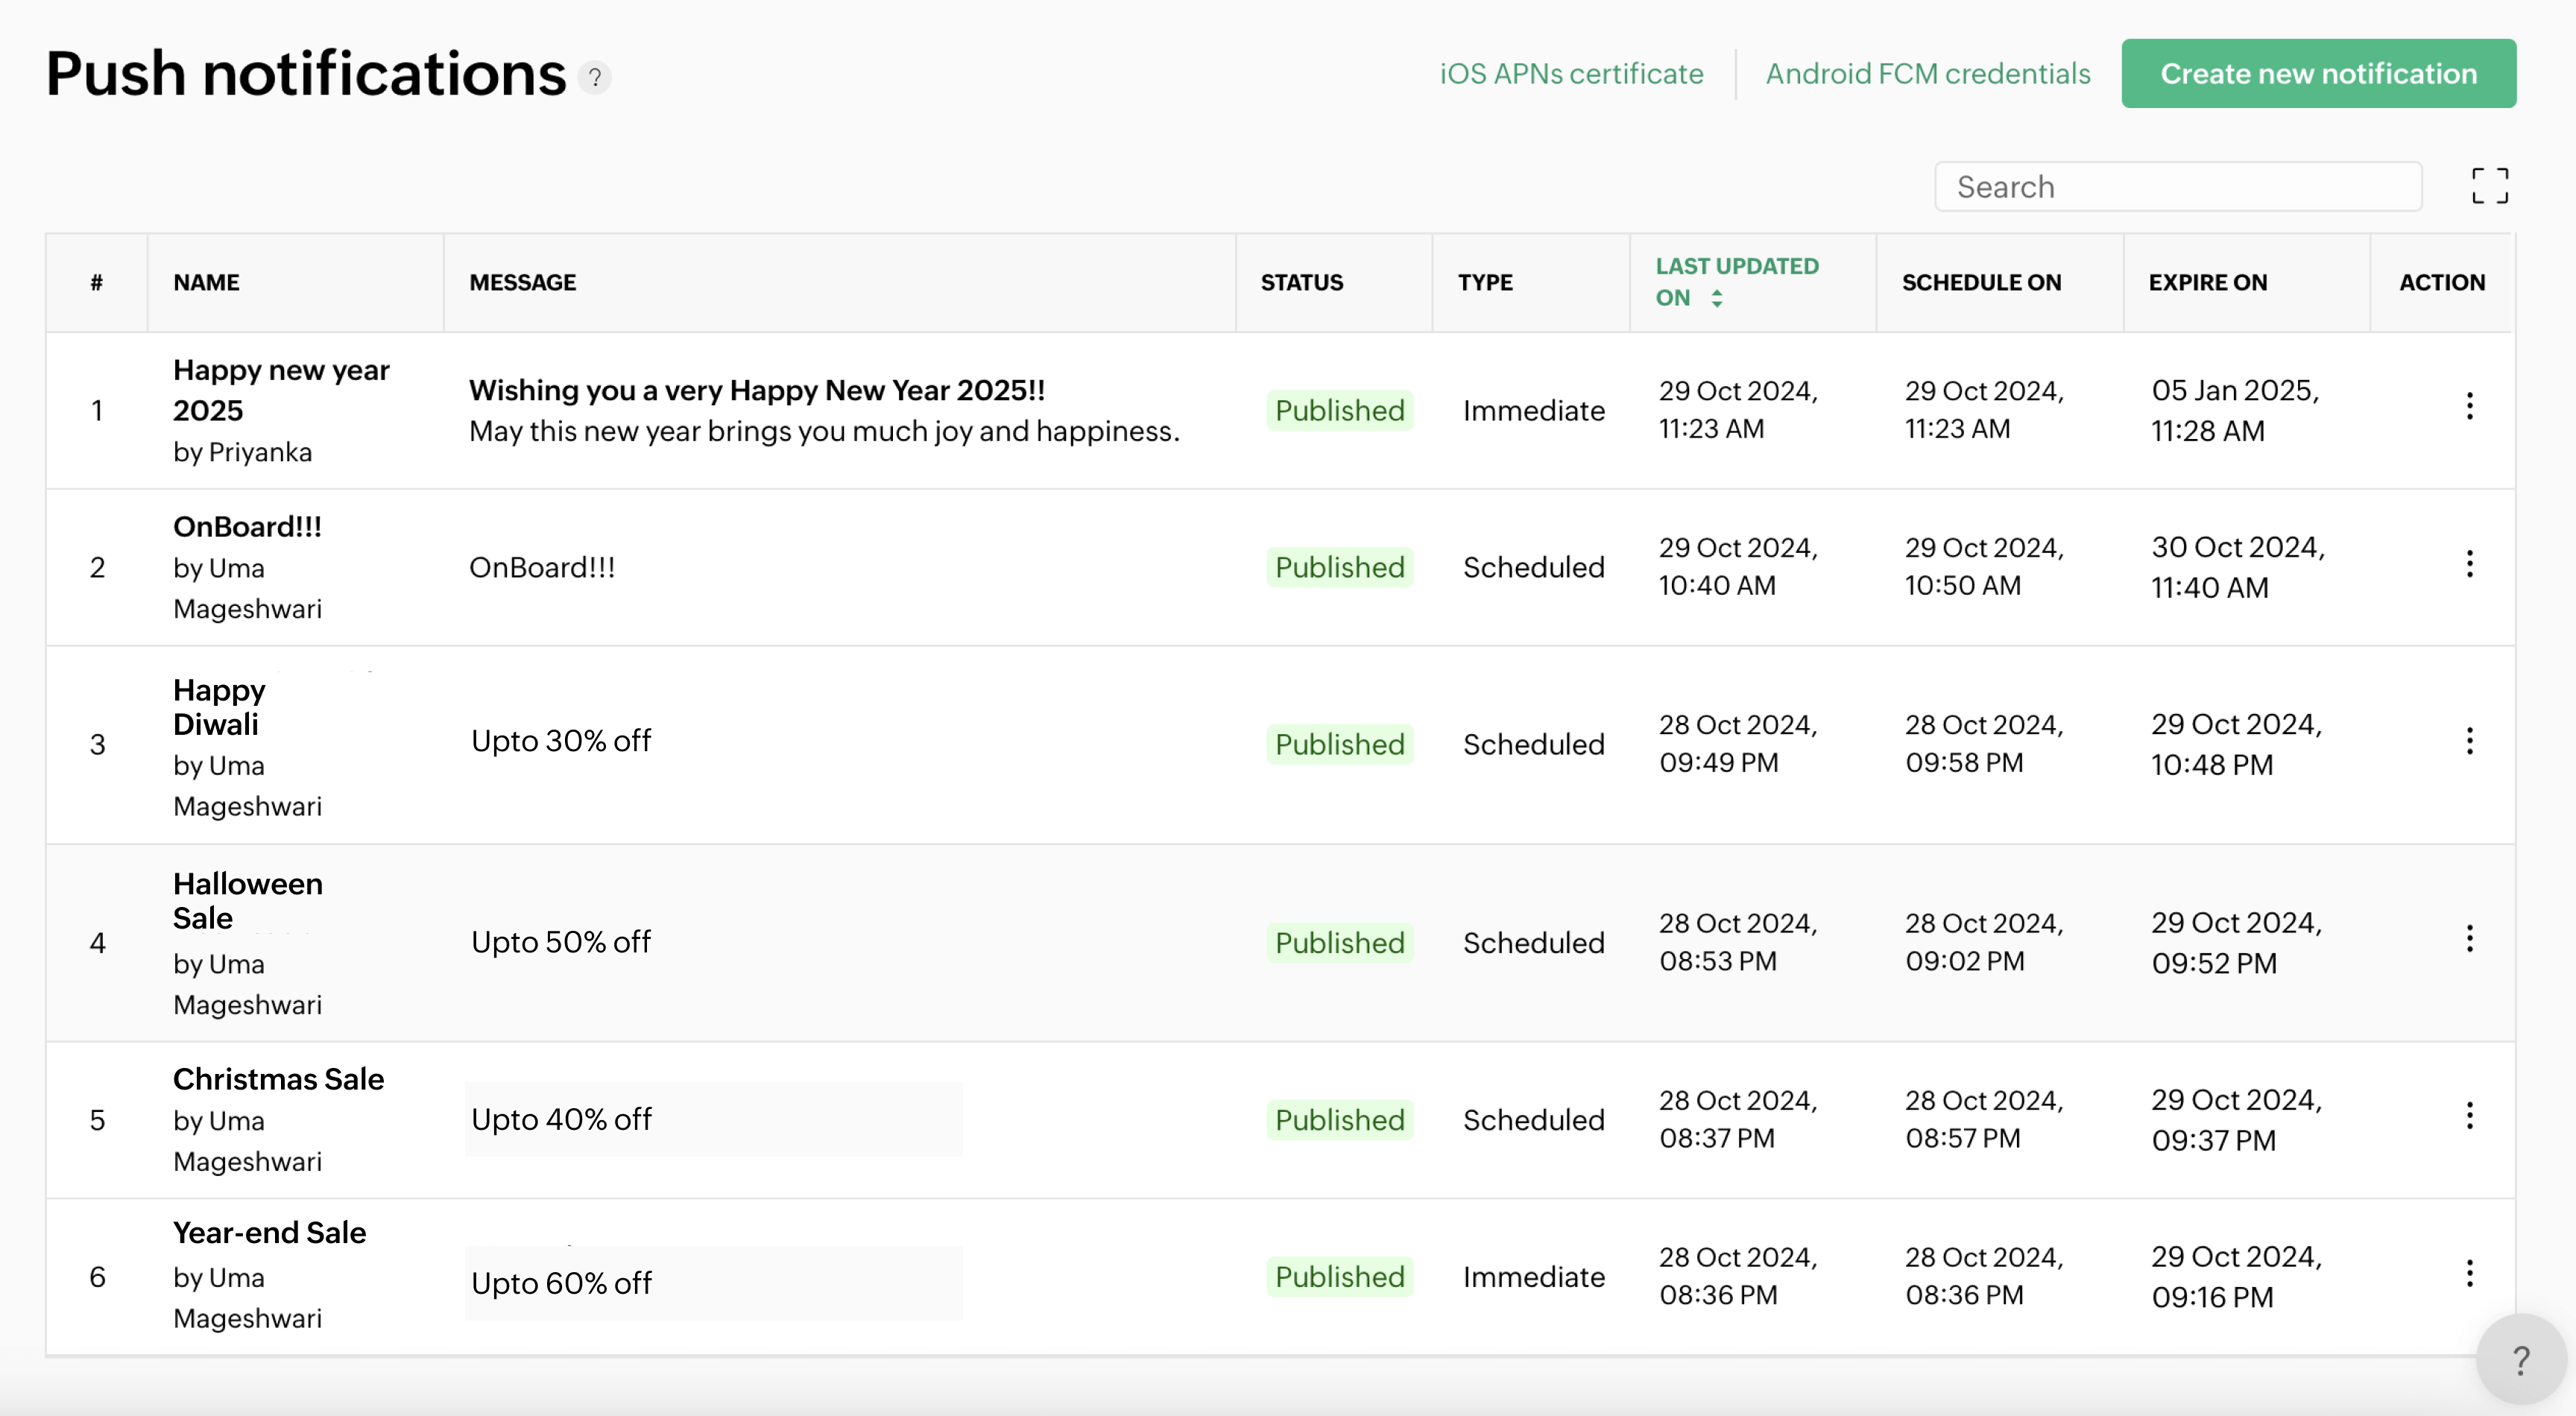The height and width of the screenshot is (1416, 2576).
Task: Click the Halloween Sale notification name
Action: (247, 900)
